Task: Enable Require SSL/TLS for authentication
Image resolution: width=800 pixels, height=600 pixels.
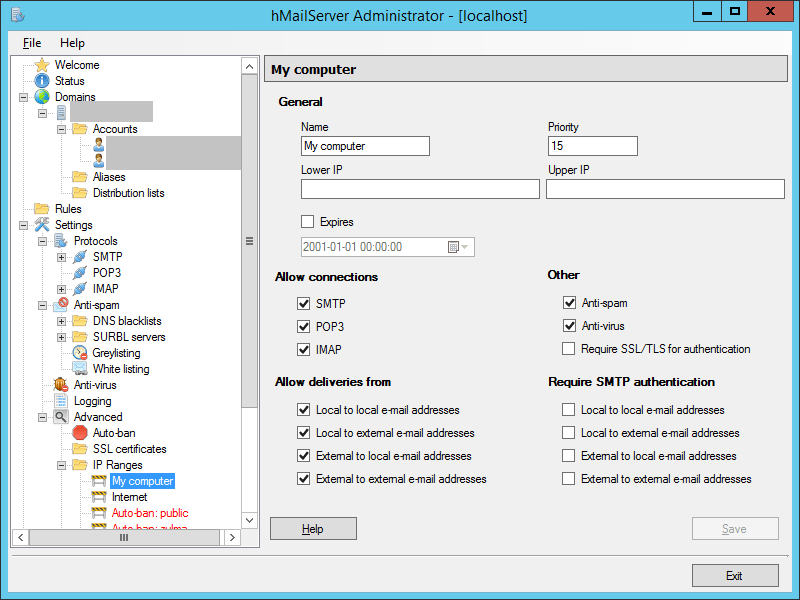Action: [x=568, y=348]
